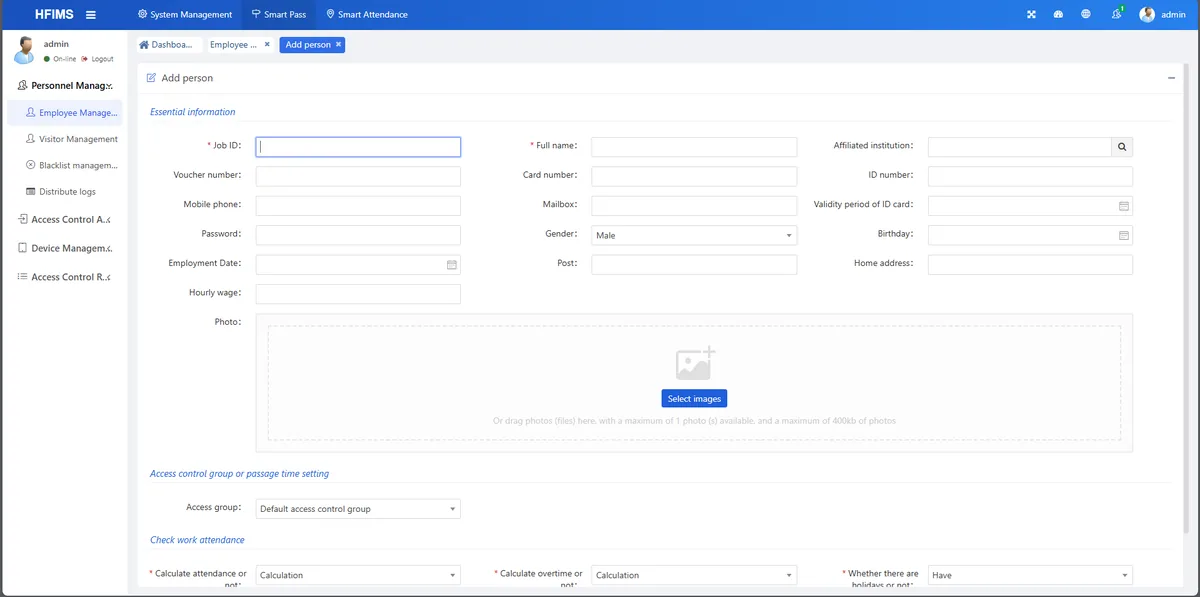Image resolution: width=1200 pixels, height=597 pixels.
Task: Click the Select images button
Action: tap(694, 398)
